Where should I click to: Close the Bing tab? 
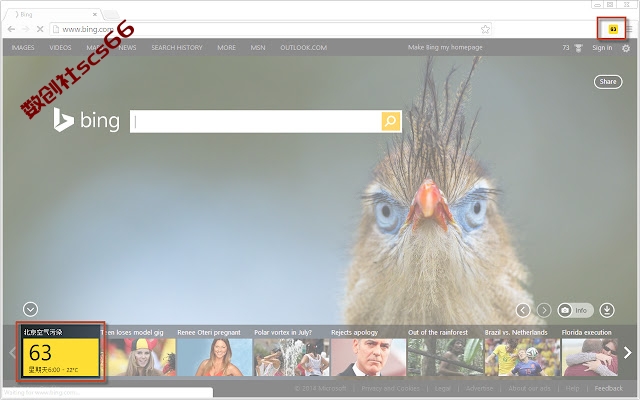pyautogui.click(x=95, y=14)
